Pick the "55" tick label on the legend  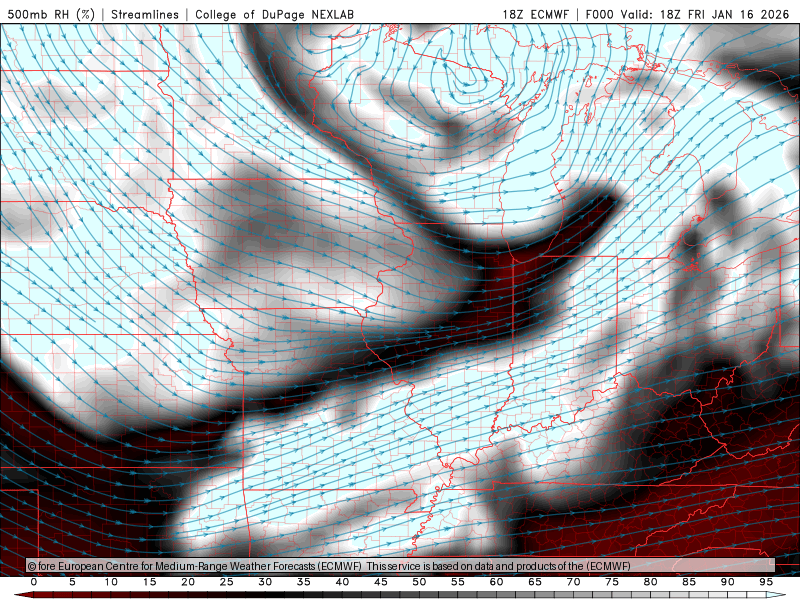coord(458,582)
